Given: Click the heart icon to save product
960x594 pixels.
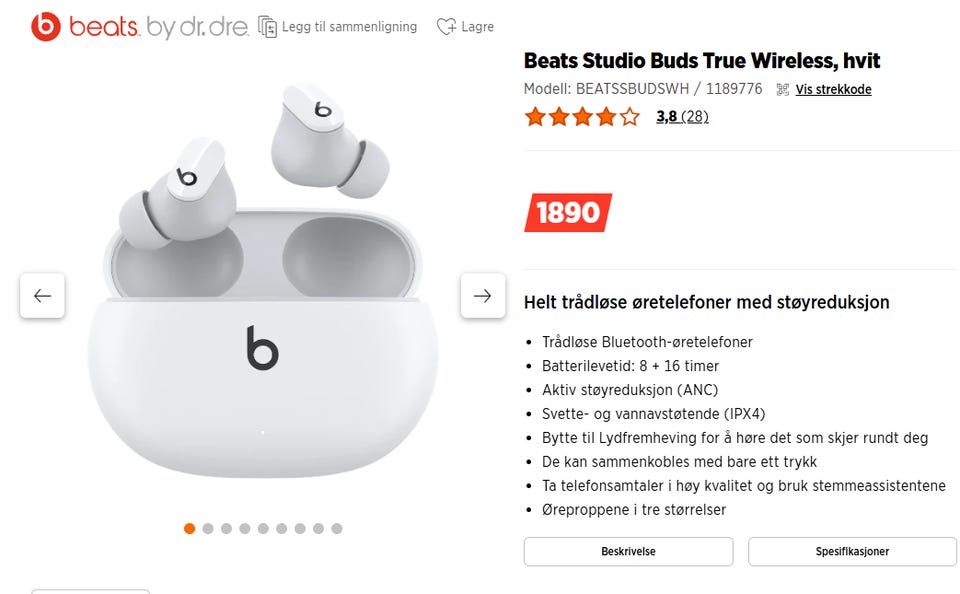Looking at the screenshot, I should tap(446, 26).
